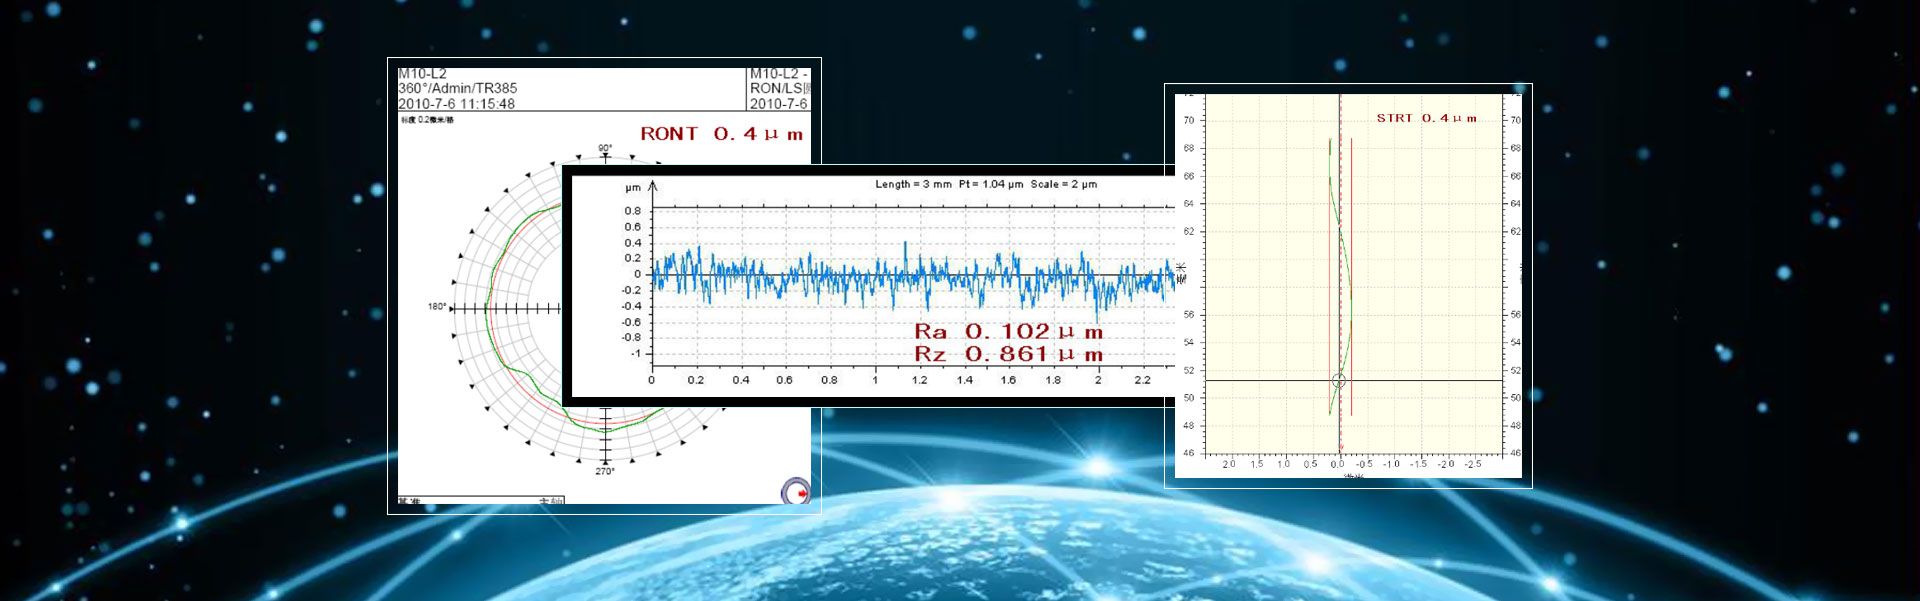1920x601 pixels.
Task: Click the 270° label on polar plot
Action: tap(605, 471)
